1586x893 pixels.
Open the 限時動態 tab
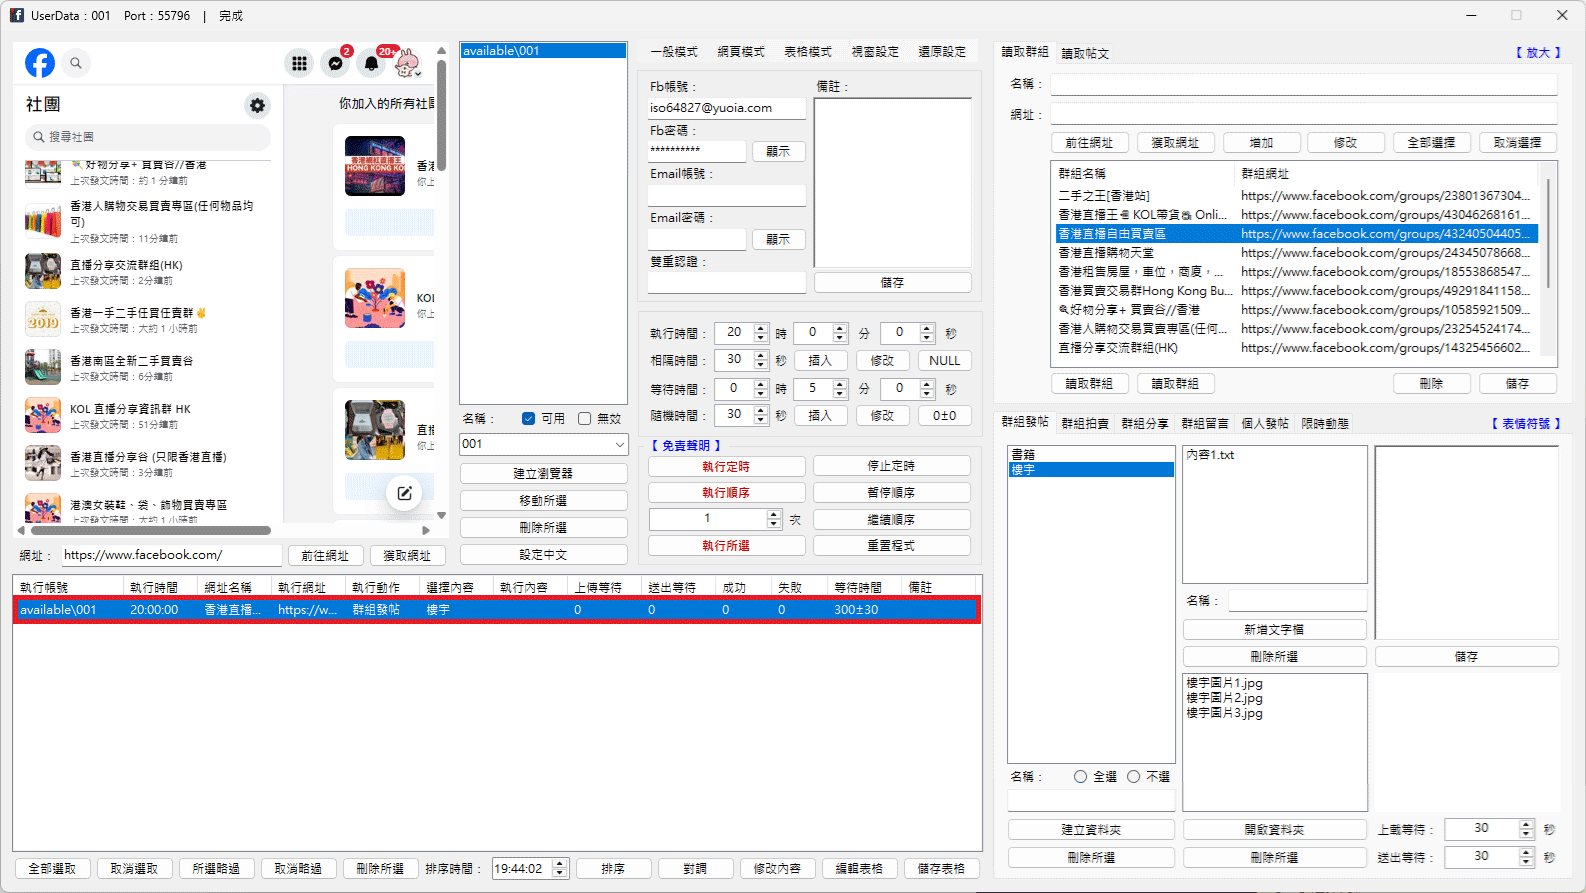click(x=1325, y=424)
